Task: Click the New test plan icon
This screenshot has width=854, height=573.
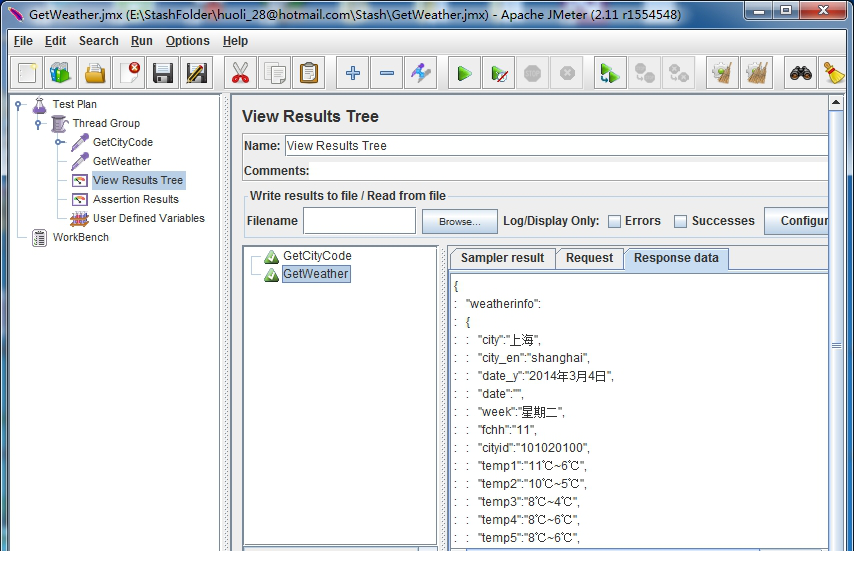Action: (x=27, y=73)
